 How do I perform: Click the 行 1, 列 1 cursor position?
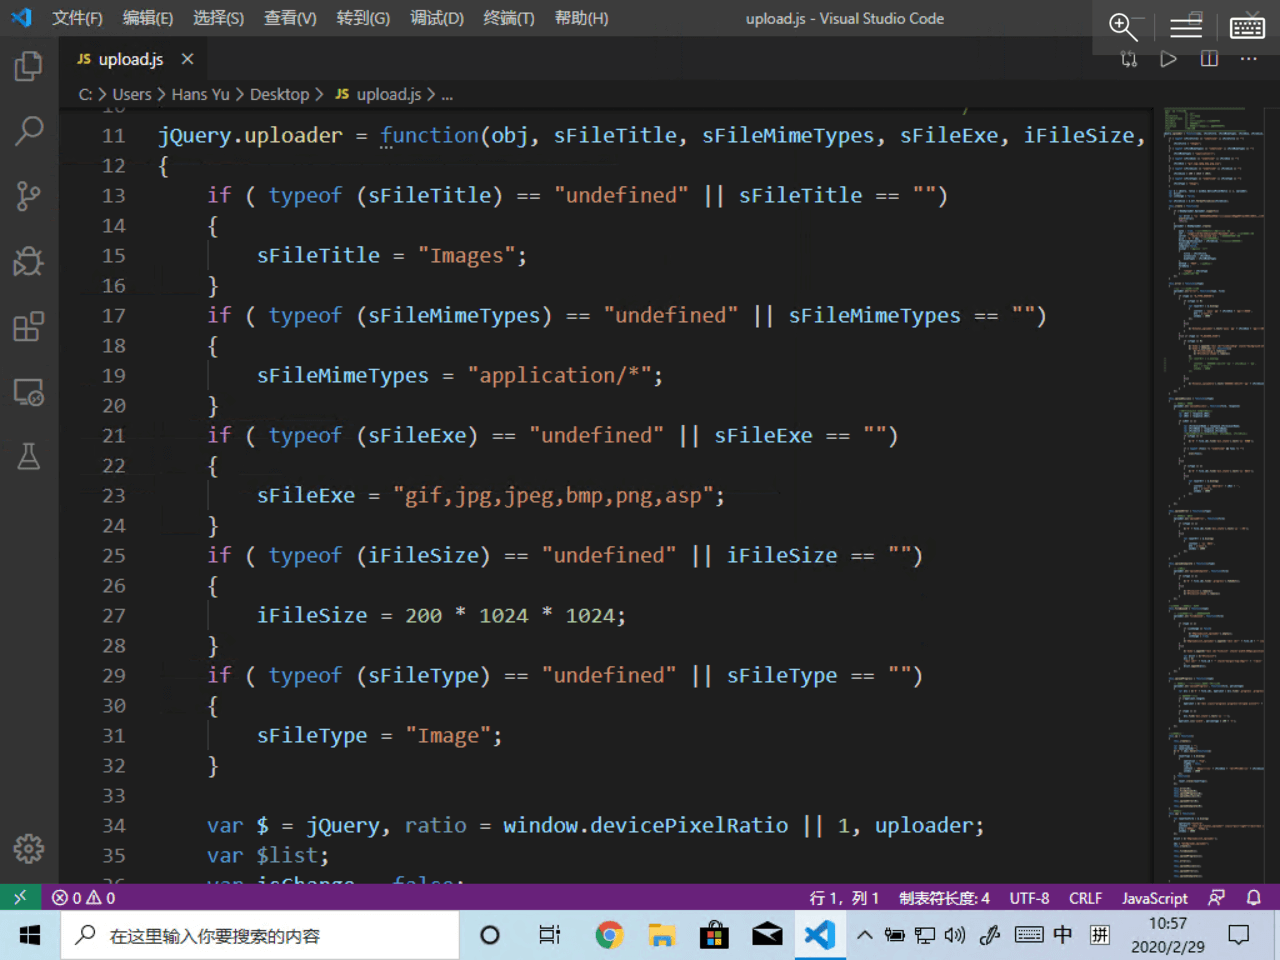[x=844, y=897]
